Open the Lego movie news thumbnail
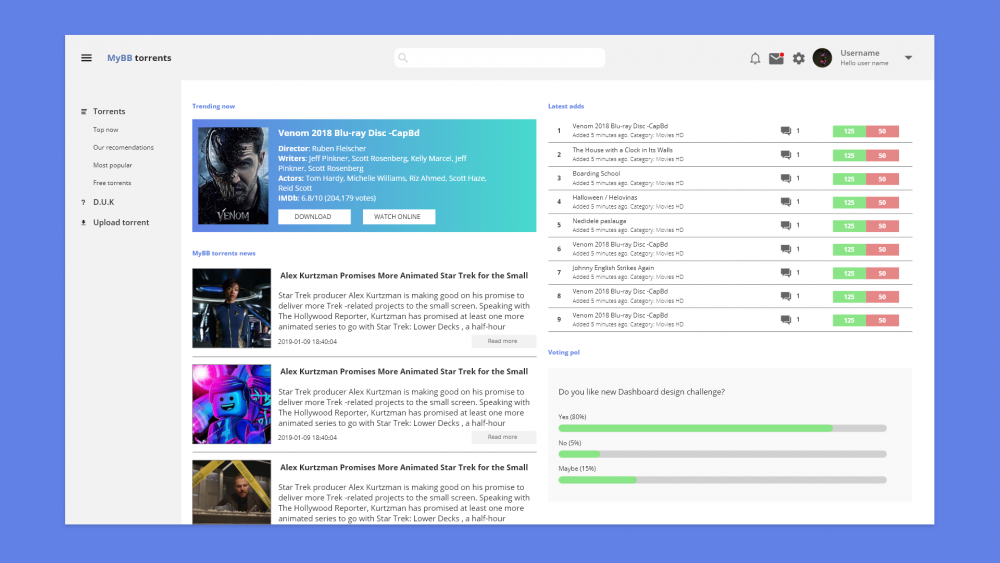This screenshot has height=563, width=1000. point(232,404)
